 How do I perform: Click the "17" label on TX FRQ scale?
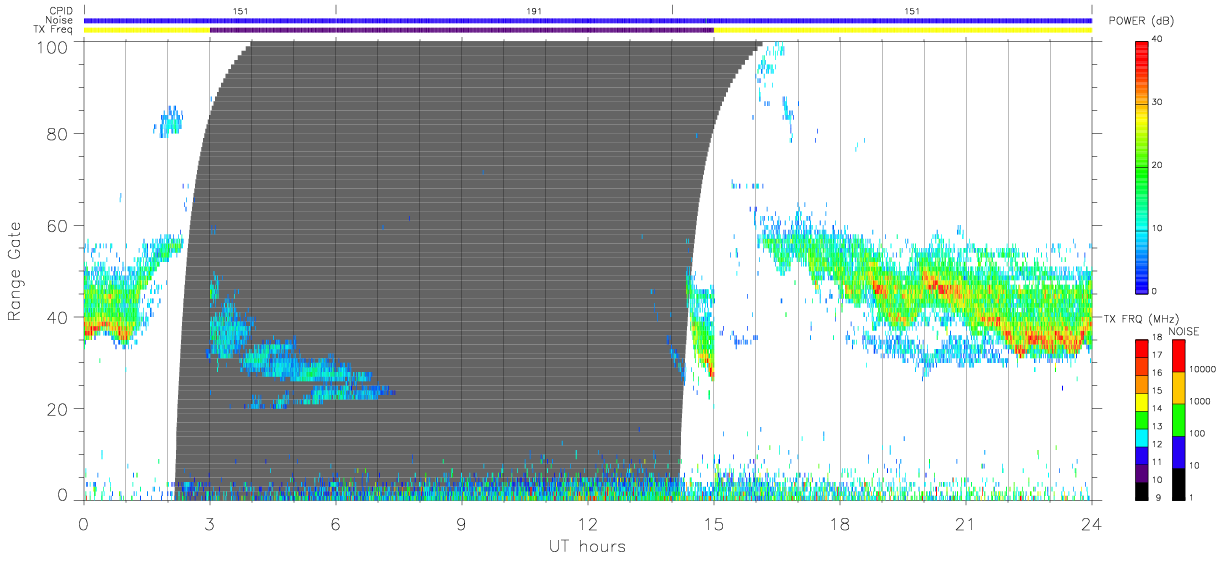(x=1157, y=355)
